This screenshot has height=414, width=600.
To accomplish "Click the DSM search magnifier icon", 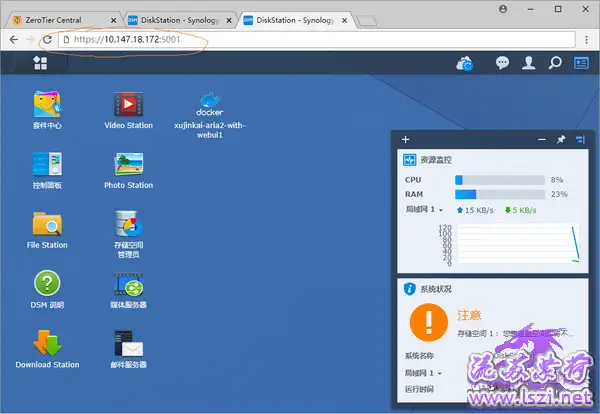I will pos(555,63).
